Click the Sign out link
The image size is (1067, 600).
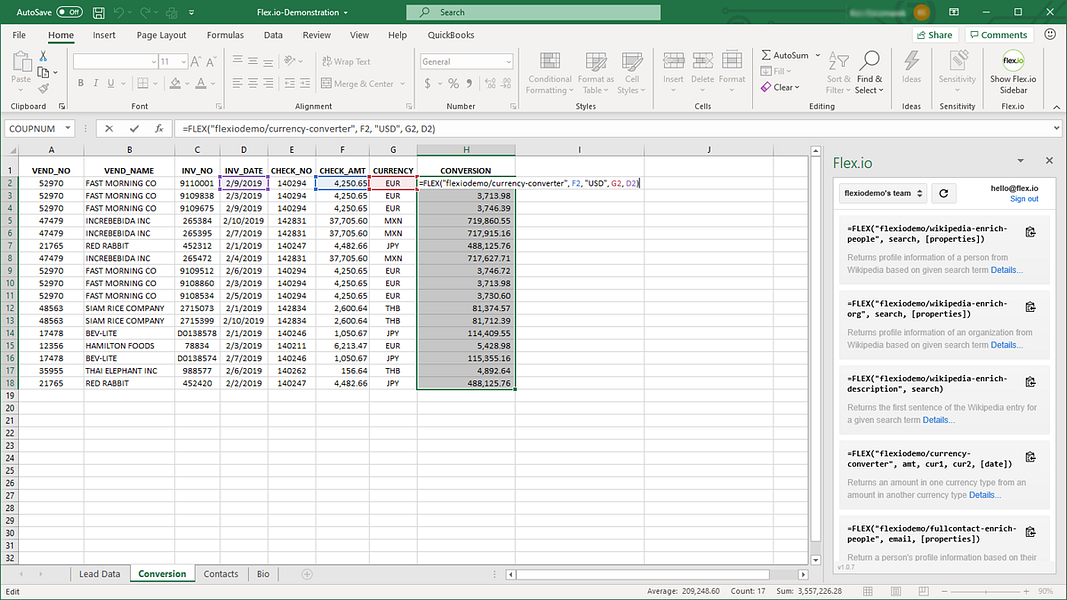tap(1023, 199)
